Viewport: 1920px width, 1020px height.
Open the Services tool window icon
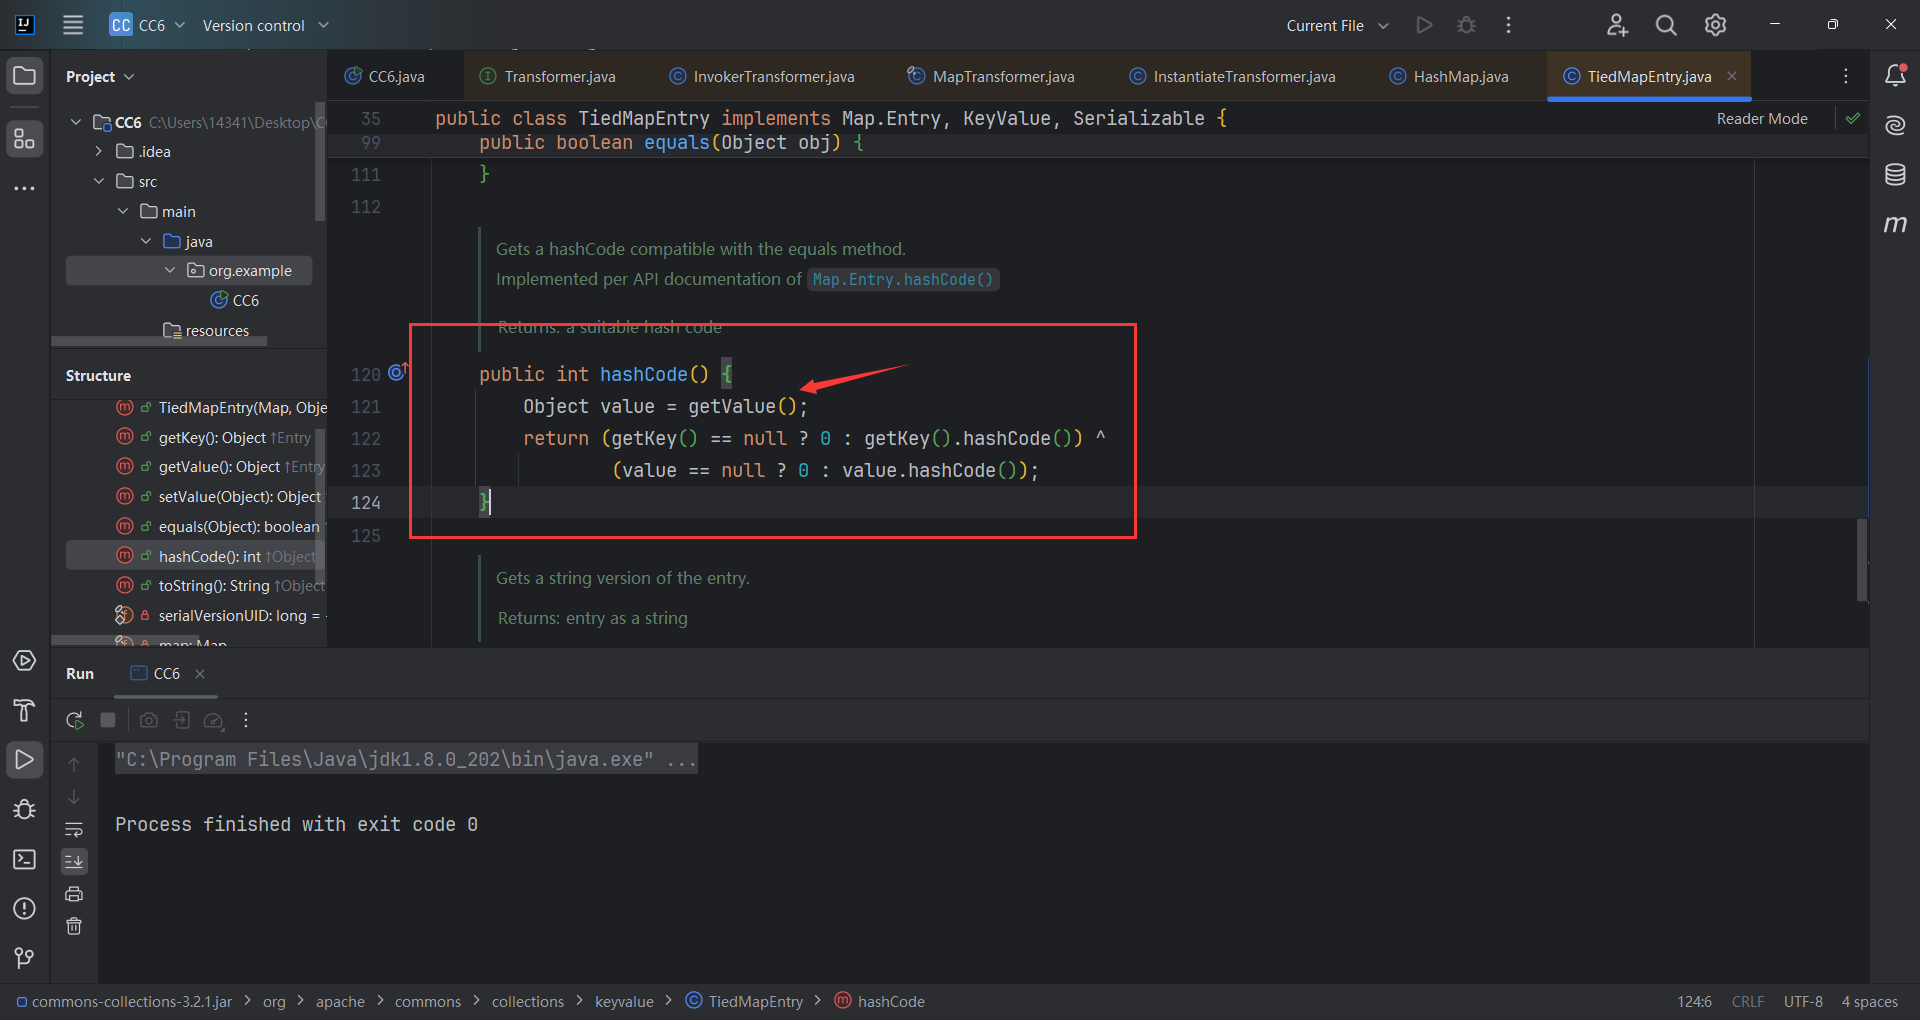[x=25, y=661]
